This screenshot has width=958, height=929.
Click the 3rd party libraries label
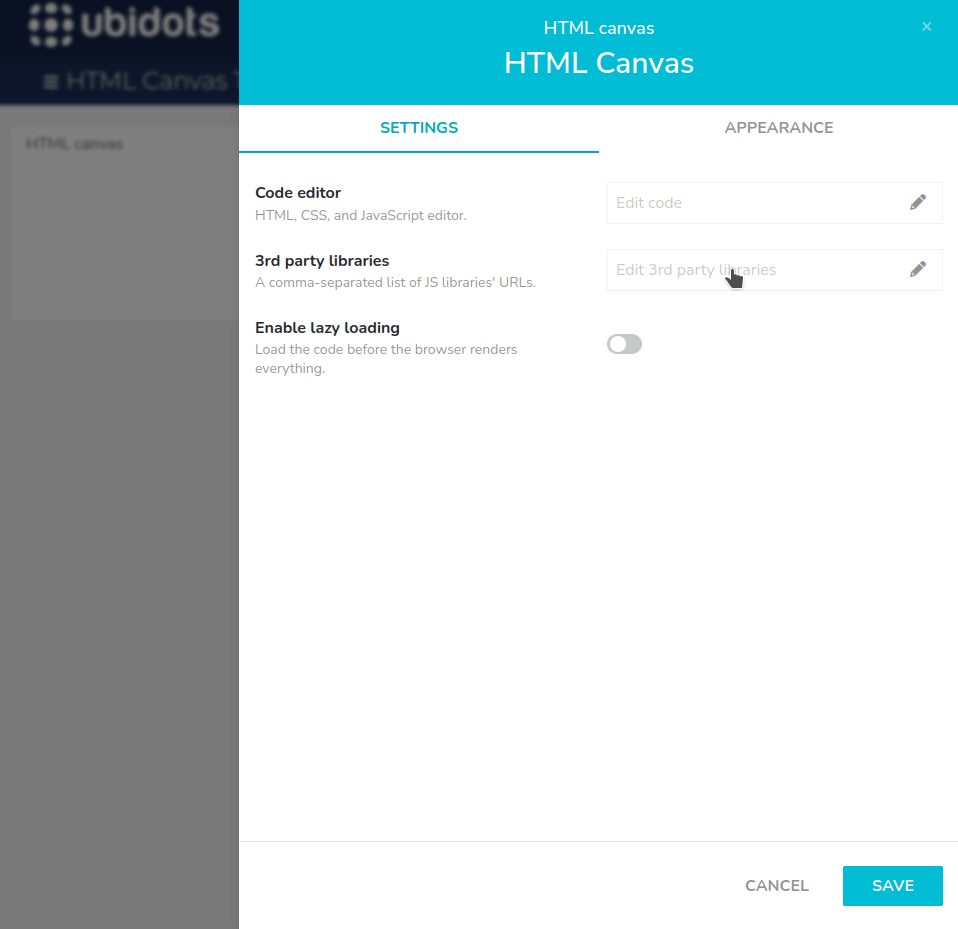(x=322, y=261)
